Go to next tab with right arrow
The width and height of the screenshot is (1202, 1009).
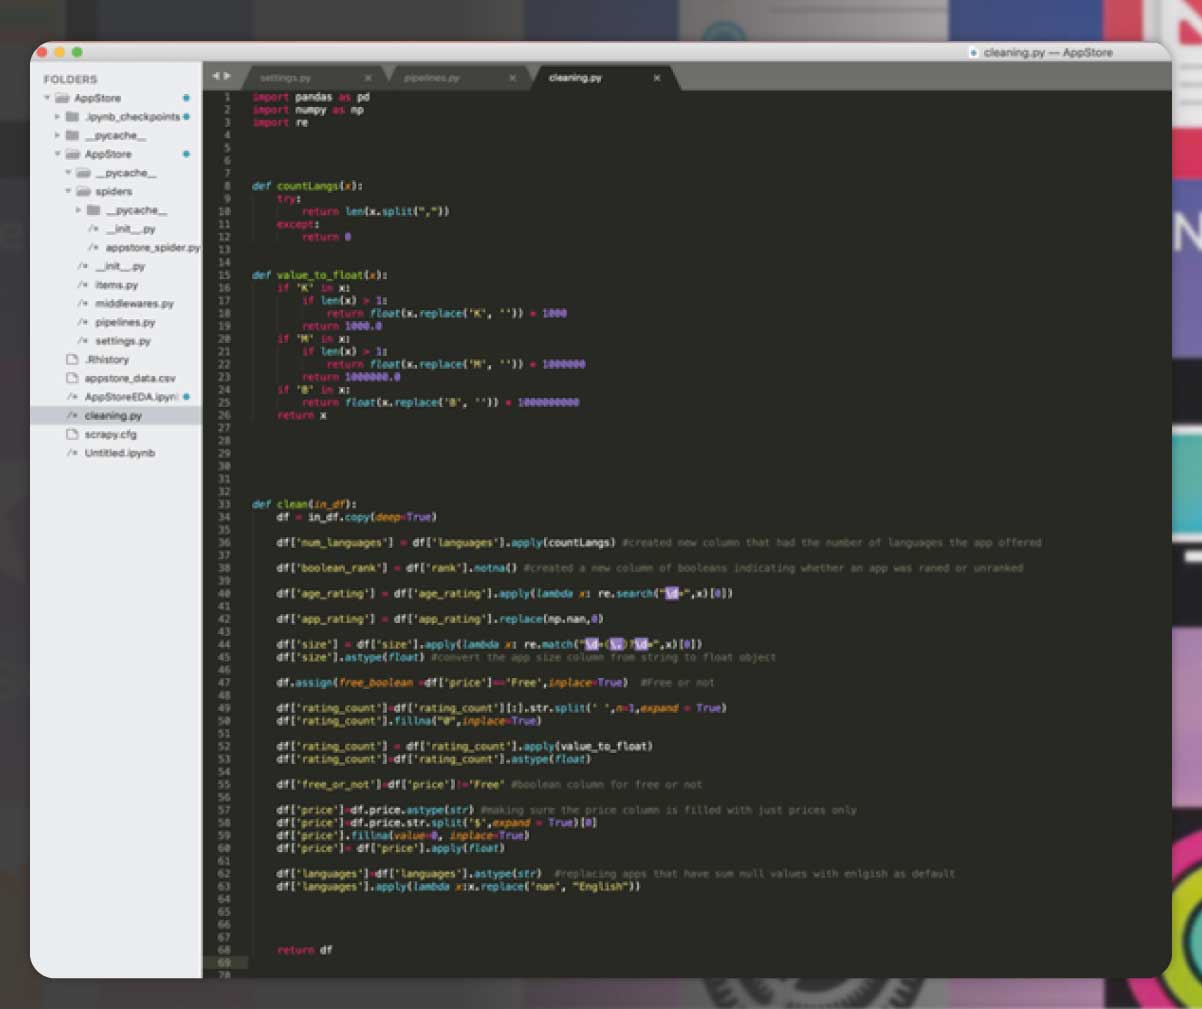227,76
